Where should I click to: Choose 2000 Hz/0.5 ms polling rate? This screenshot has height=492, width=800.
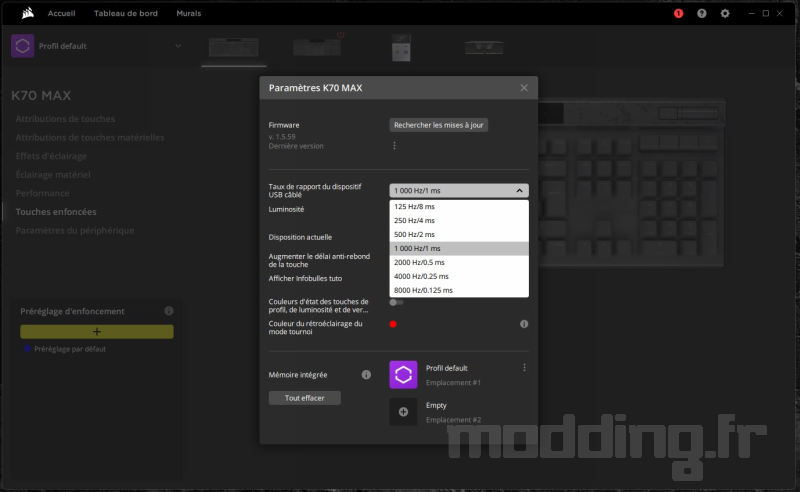tap(459, 262)
